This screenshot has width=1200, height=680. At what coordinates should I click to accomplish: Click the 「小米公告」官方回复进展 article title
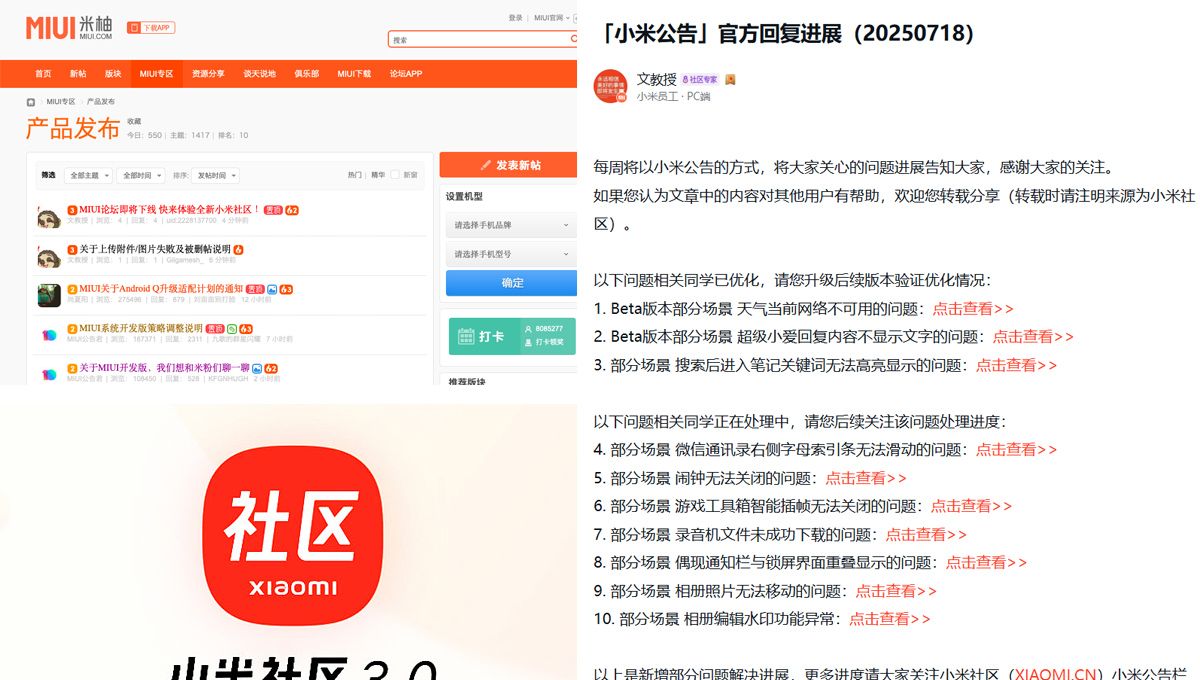click(x=786, y=33)
